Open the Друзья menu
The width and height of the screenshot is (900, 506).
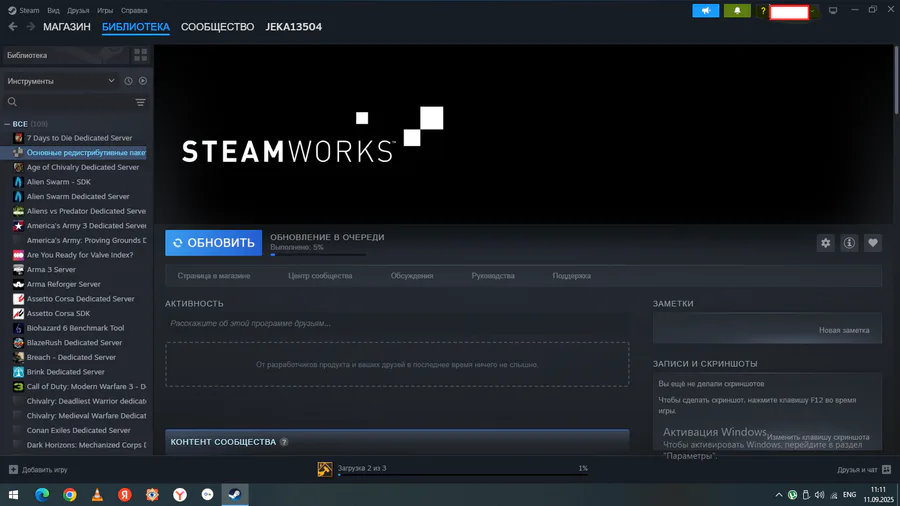78,10
